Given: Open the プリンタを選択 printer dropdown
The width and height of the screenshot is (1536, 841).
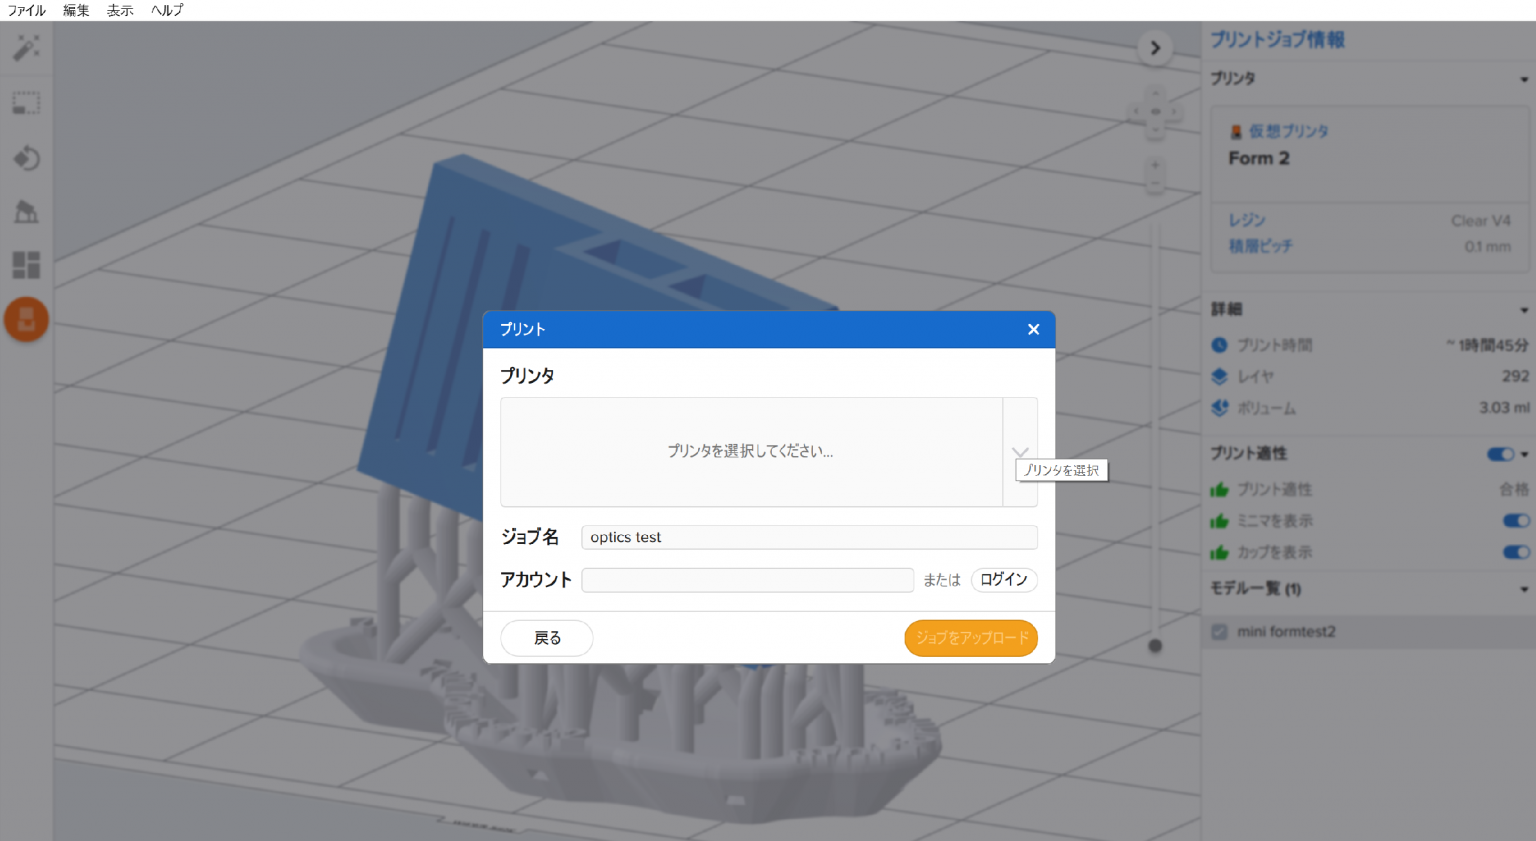Looking at the screenshot, I should [x=1020, y=451].
